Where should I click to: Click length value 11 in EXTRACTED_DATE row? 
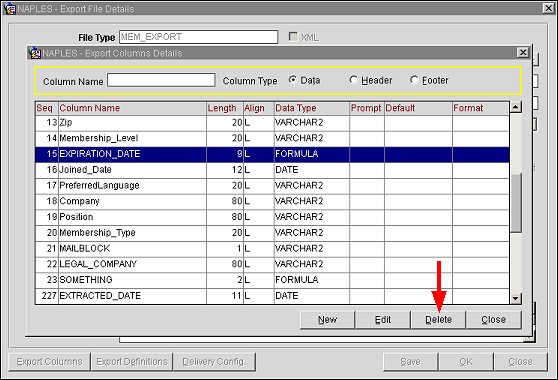[237, 296]
